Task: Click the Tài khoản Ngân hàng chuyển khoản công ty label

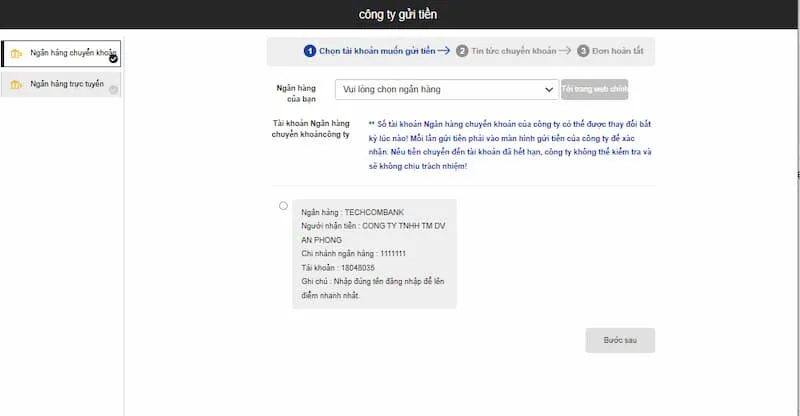Action: click(311, 129)
